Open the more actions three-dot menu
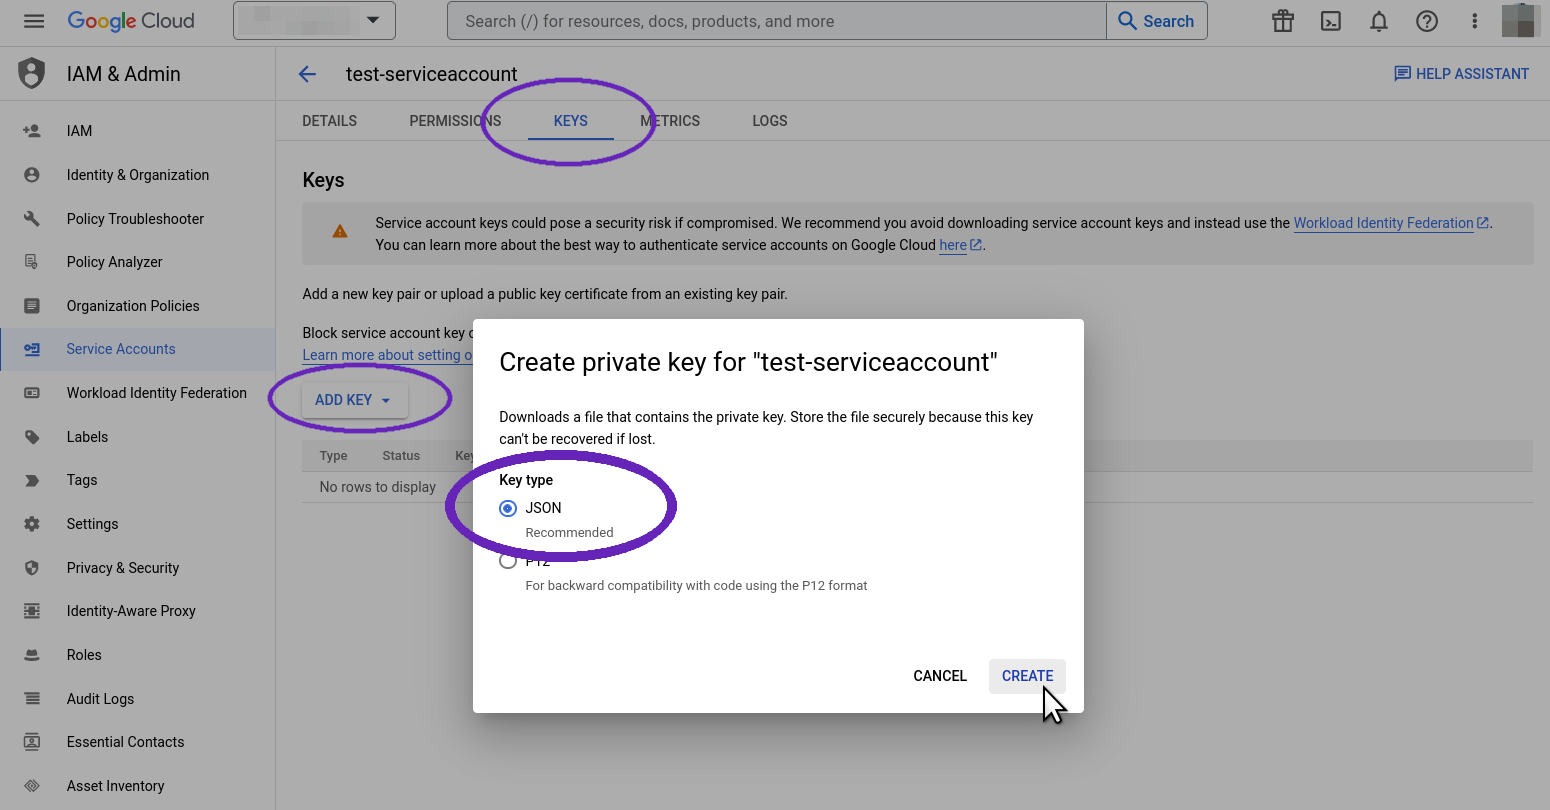The width and height of the screenshot is (1550, 810). 1474,20
